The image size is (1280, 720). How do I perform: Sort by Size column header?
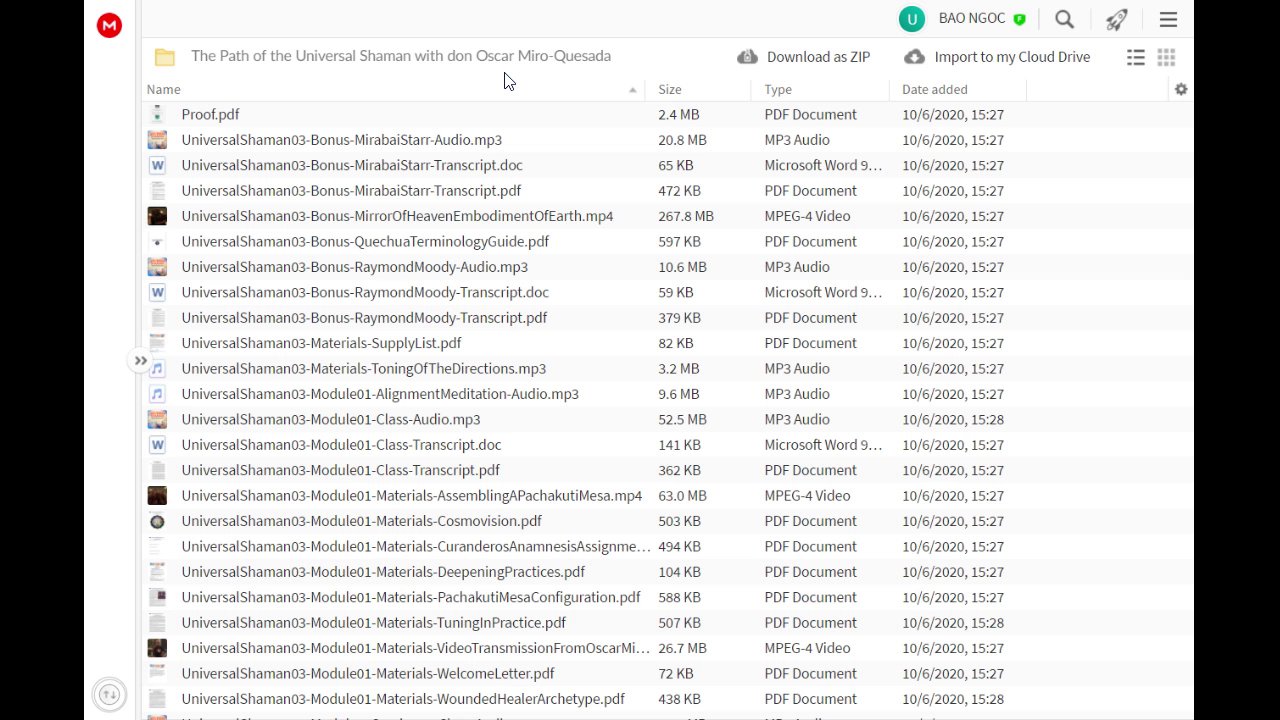pos(698,89)
